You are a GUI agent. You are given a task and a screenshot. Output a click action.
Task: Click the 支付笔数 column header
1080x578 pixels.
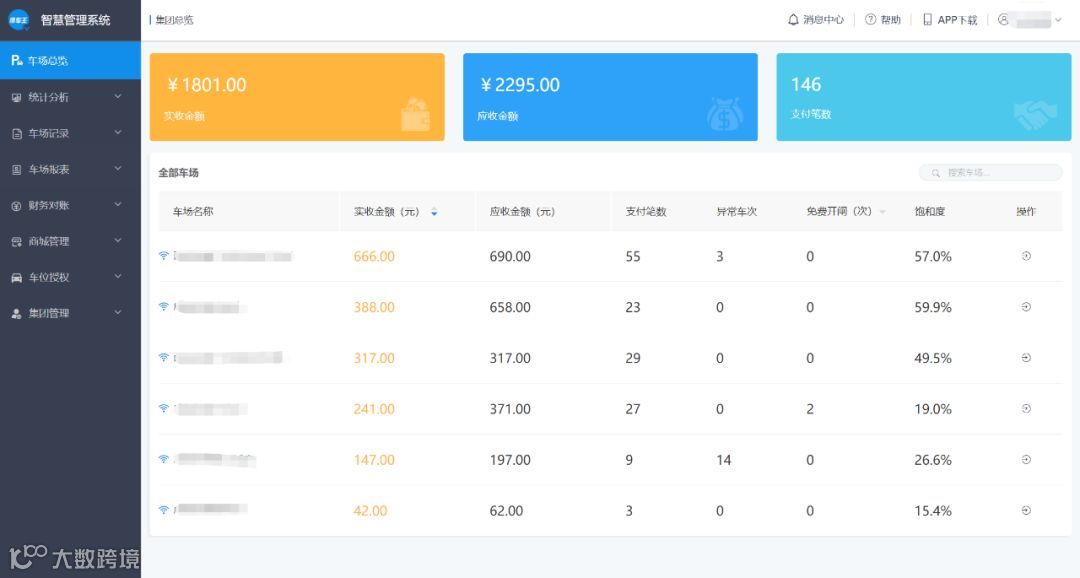(x=645, y=211)
